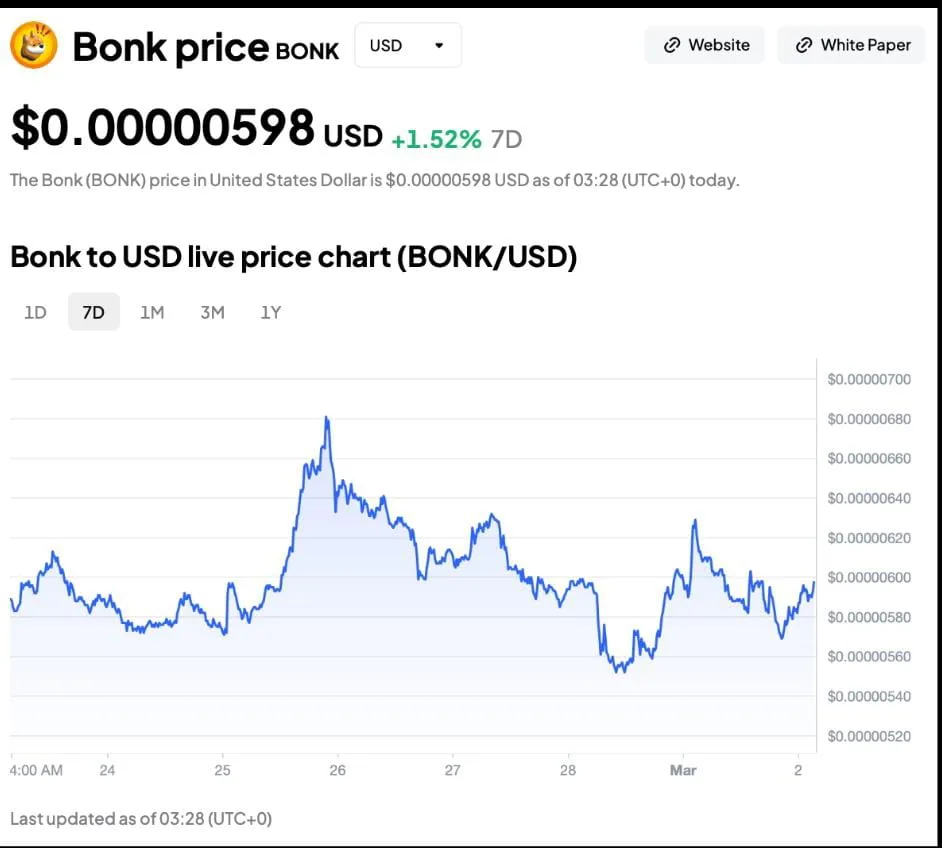Click the Bonk price BONK heading
The height and width of the screenshot is (848, 942).
205,47
